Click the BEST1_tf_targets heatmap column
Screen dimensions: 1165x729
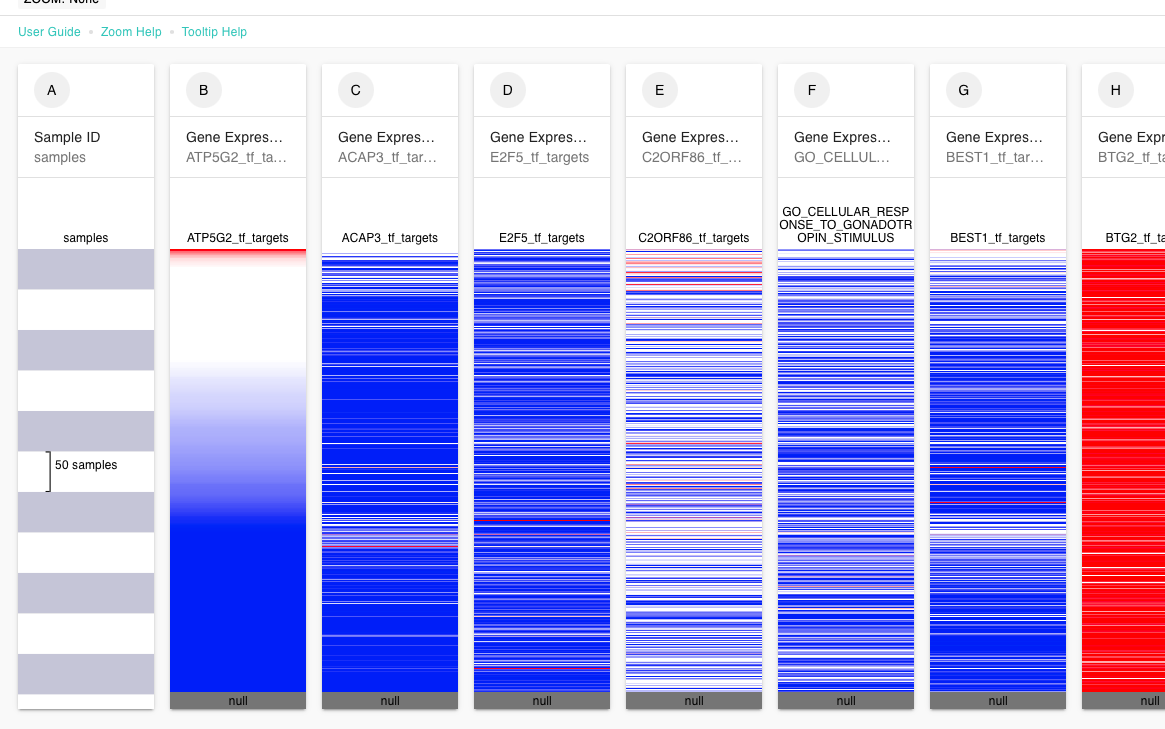point(998,470)
